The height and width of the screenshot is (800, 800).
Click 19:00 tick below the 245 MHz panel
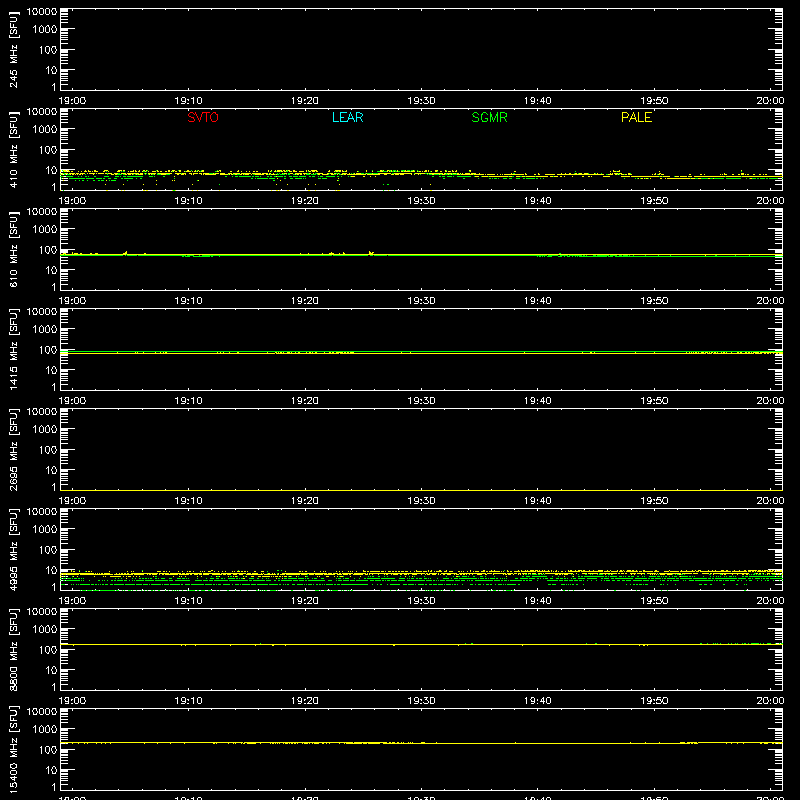coord(72,101)
